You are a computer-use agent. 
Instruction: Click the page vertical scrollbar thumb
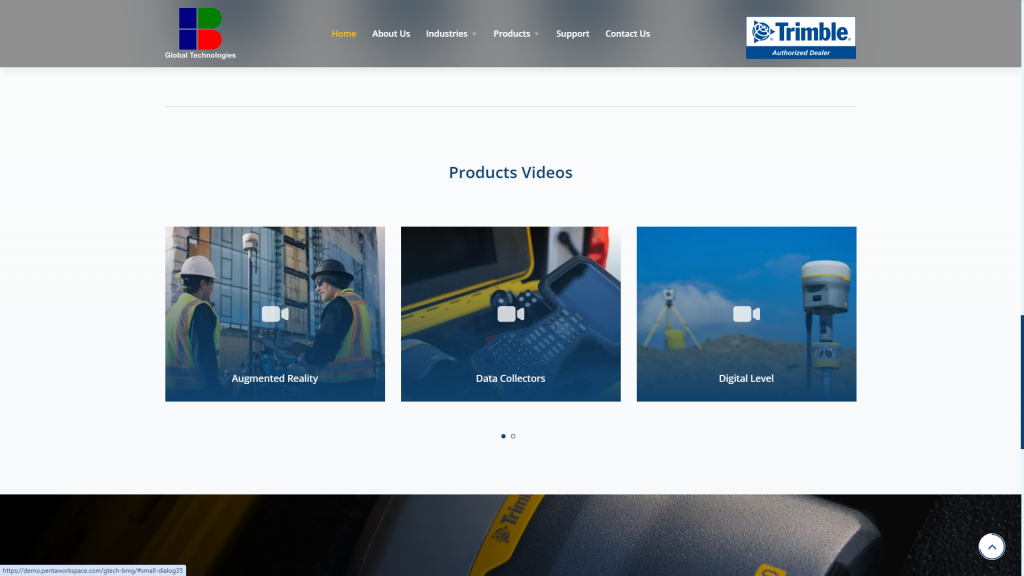point(1022,382)
